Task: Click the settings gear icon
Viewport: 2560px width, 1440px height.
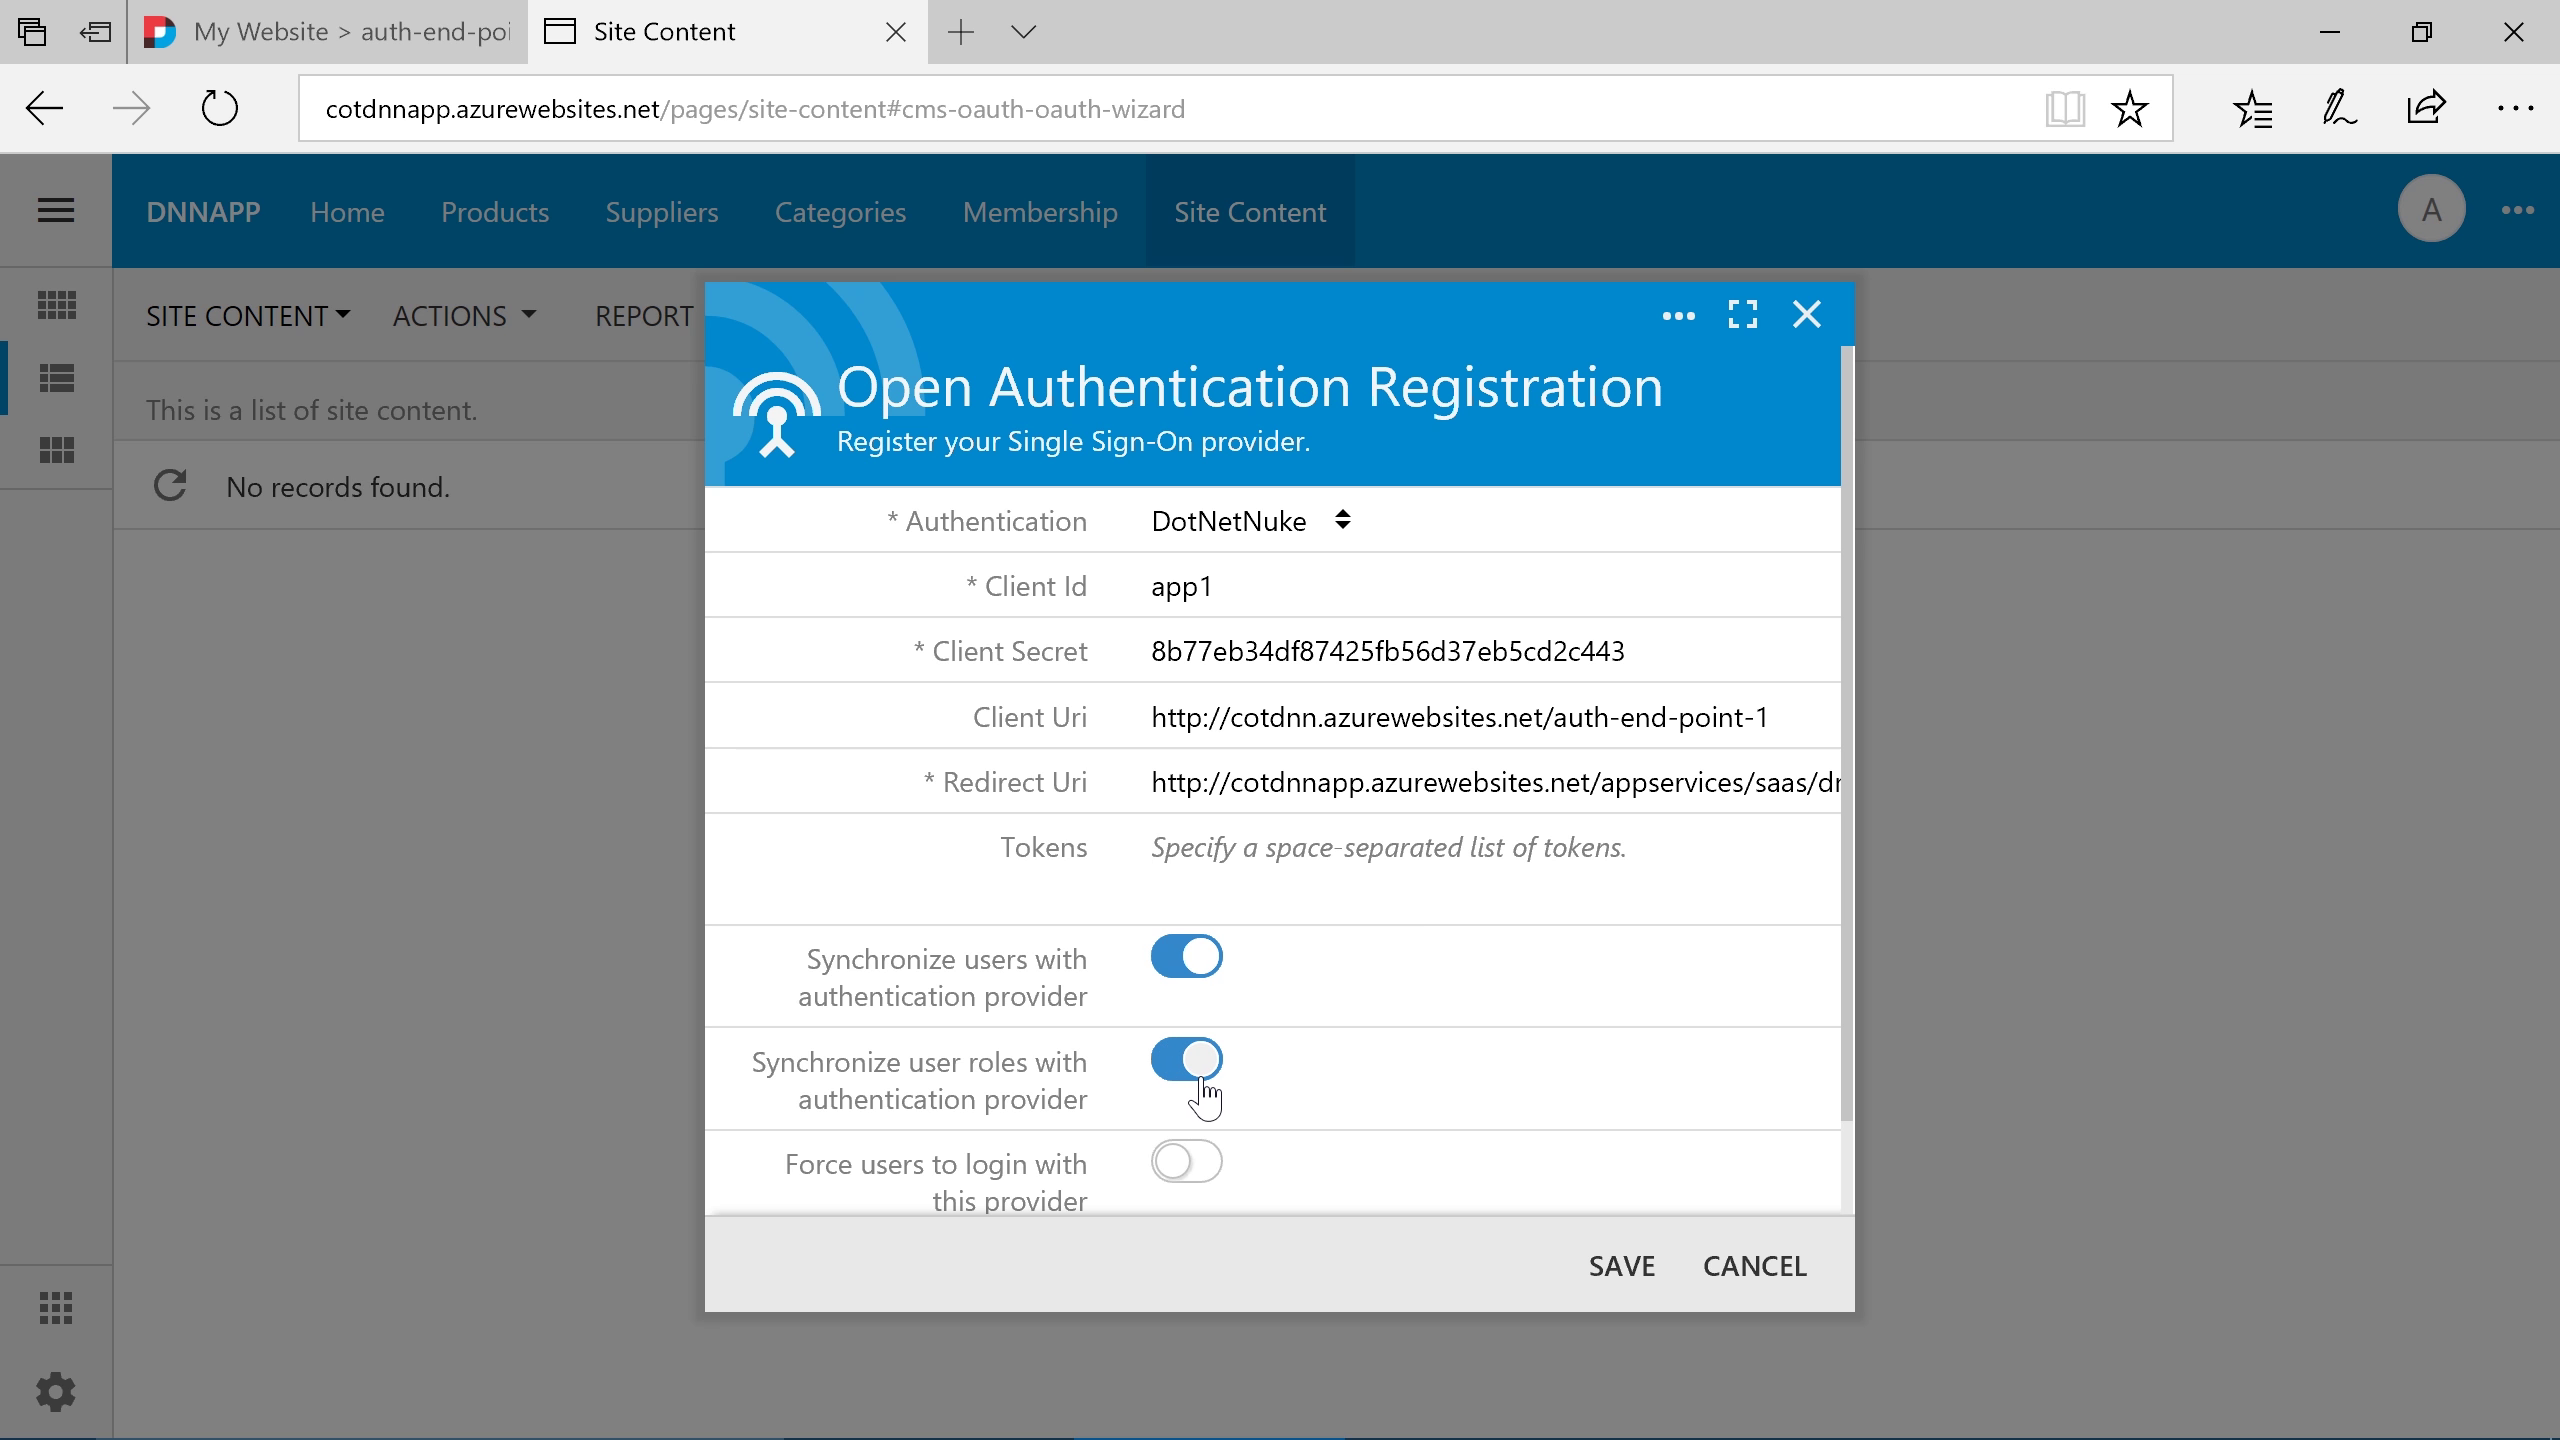Action: click(x=56, y=1392)
